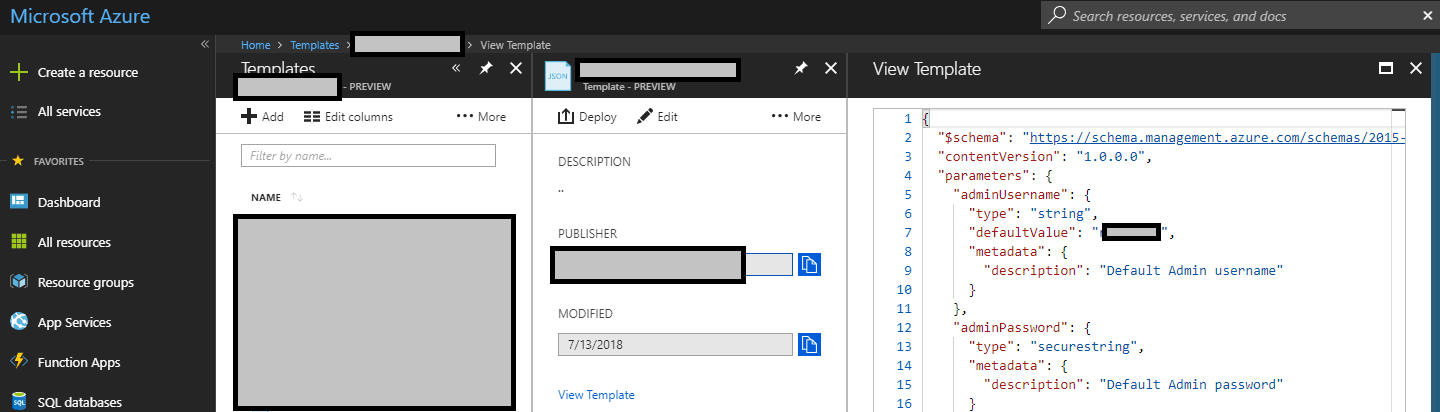
Task: Copy the MODIFIED date to clipboard
Action: coord(809,345)
